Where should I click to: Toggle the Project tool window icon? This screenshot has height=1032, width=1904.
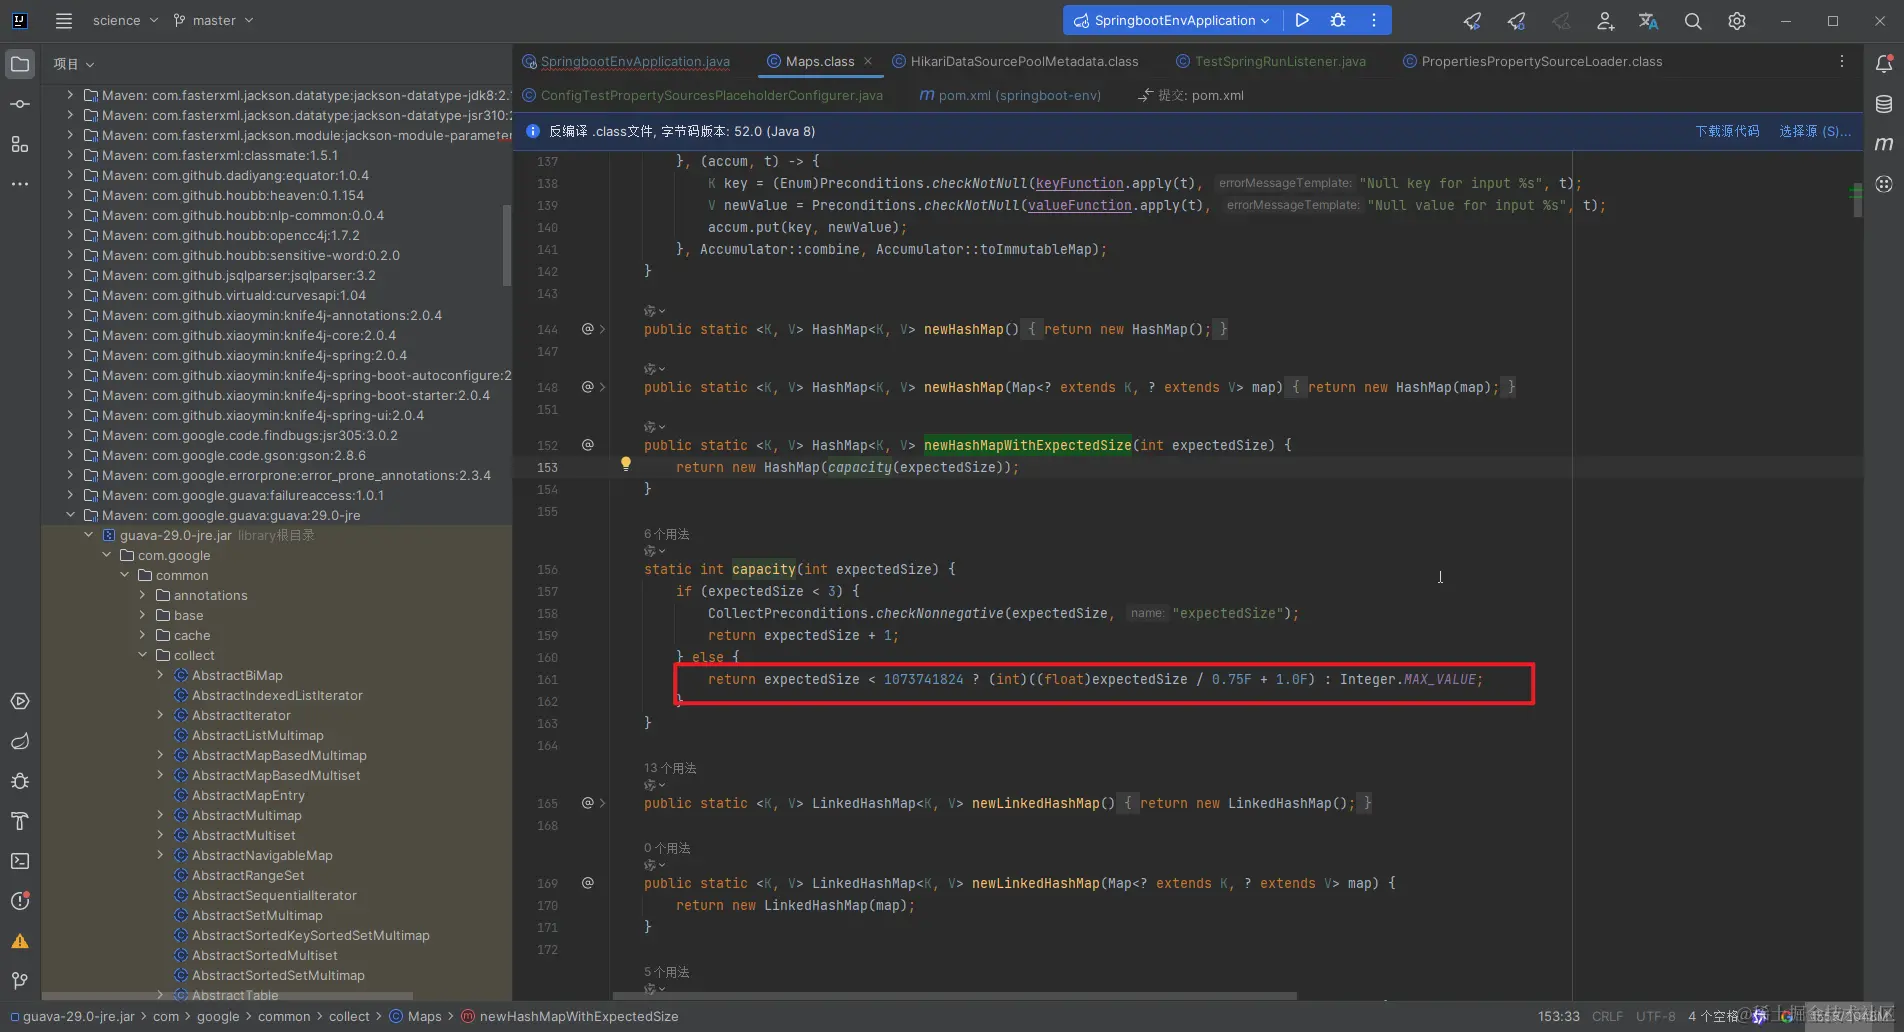20,64
